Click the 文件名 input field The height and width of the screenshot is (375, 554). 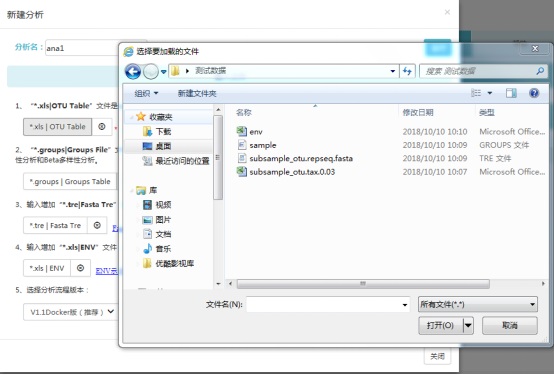coord(328,304)
